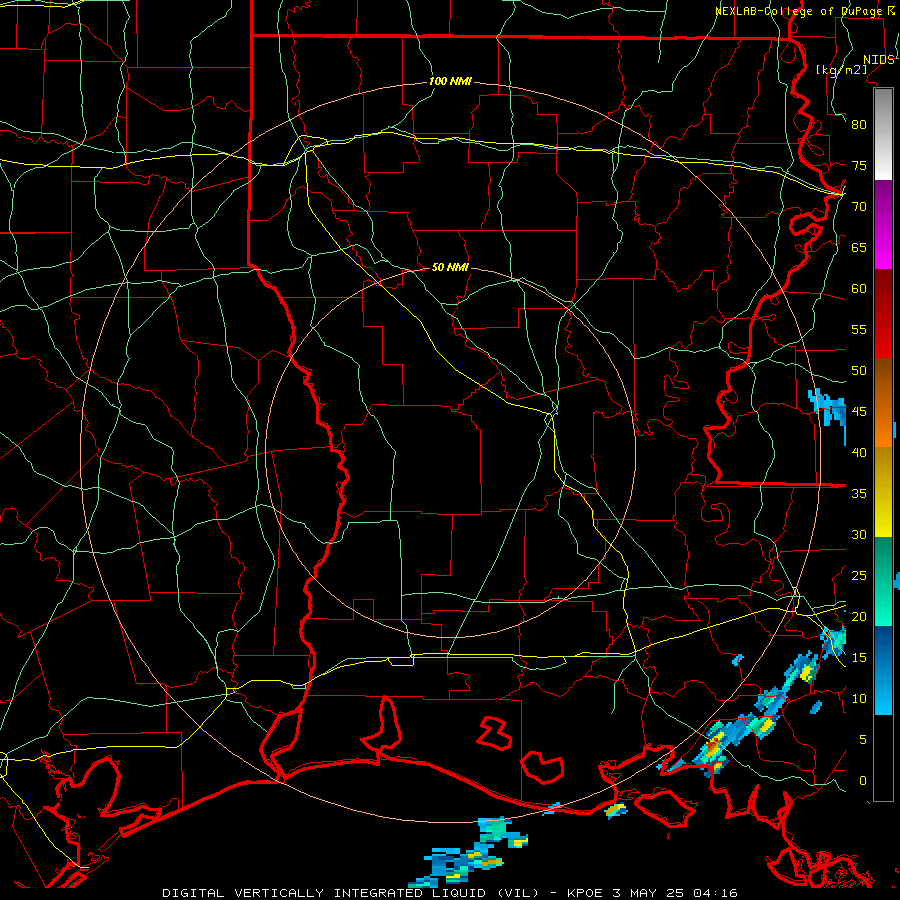Image resolution: width=900 pixels, height=900 pixels.
Task: Click the 100 NMI range ring label
Action: (x=450, y=82)
